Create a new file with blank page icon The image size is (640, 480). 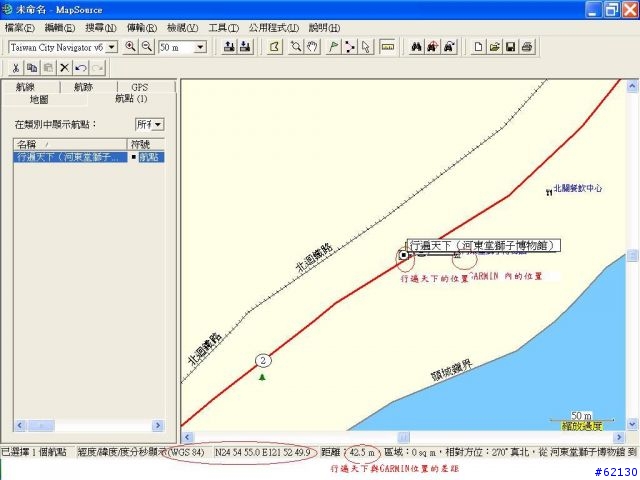(478, 47)
